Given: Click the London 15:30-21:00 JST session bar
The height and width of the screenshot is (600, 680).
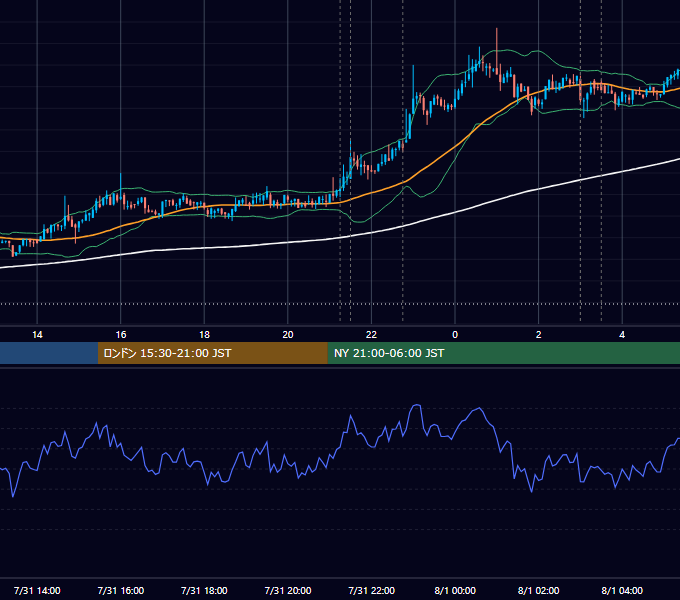Looking at the screenshot, I should (212, 353).
